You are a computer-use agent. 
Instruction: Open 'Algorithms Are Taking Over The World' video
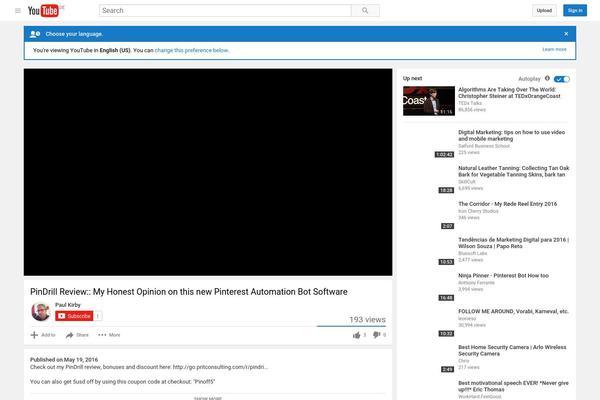(509, 93)
